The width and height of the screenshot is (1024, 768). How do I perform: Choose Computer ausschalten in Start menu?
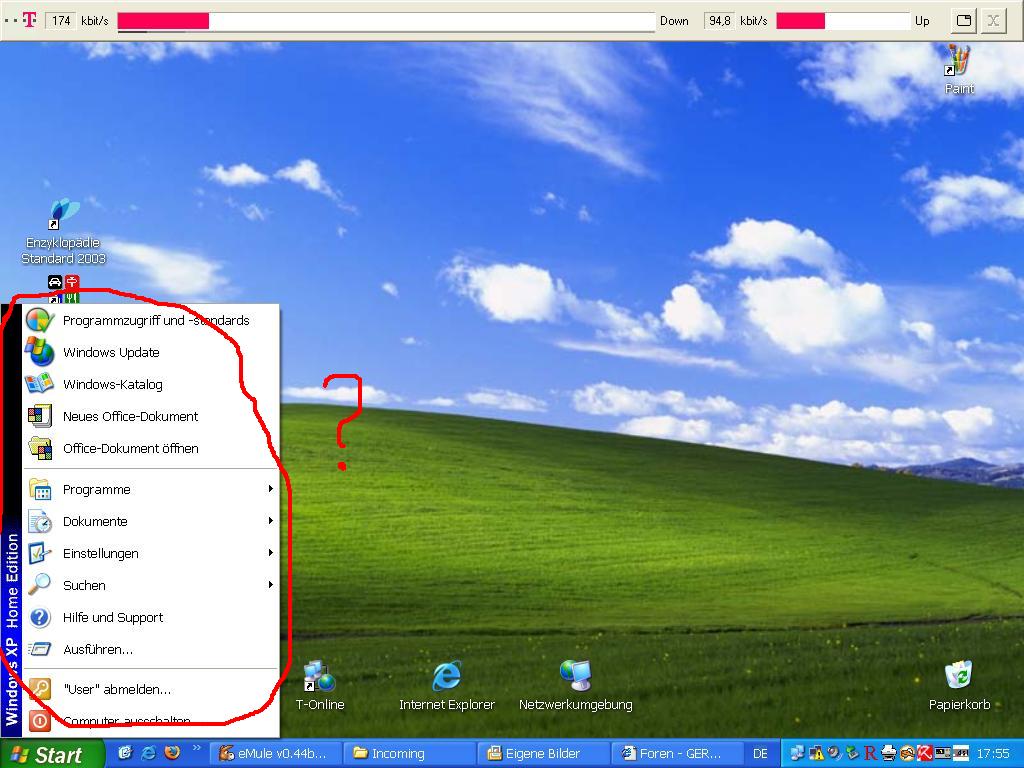coord(151,722)
